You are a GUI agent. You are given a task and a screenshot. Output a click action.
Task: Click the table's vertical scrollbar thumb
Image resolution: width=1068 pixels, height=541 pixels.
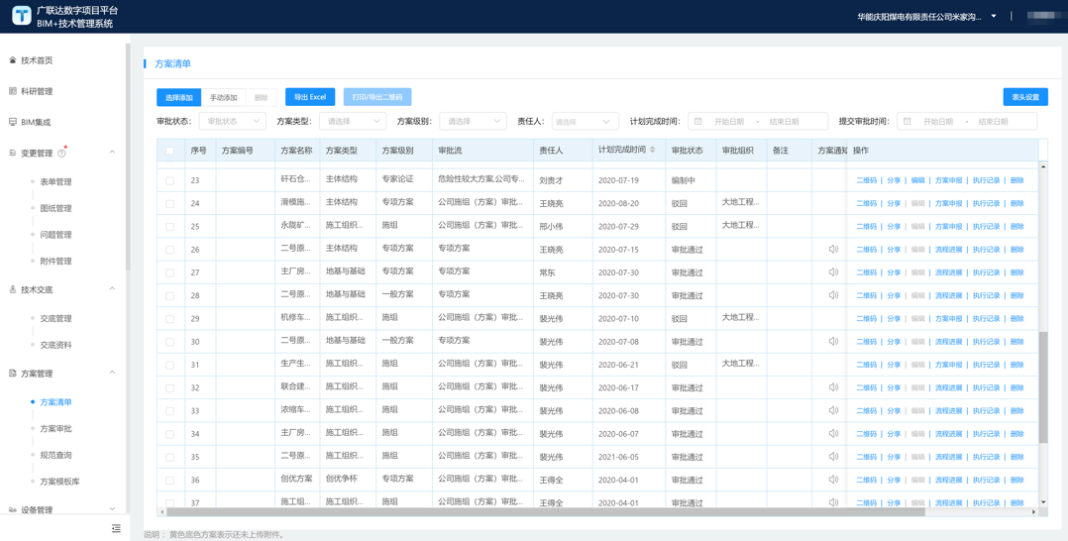pyautogui.click(x=1043, y=388)
